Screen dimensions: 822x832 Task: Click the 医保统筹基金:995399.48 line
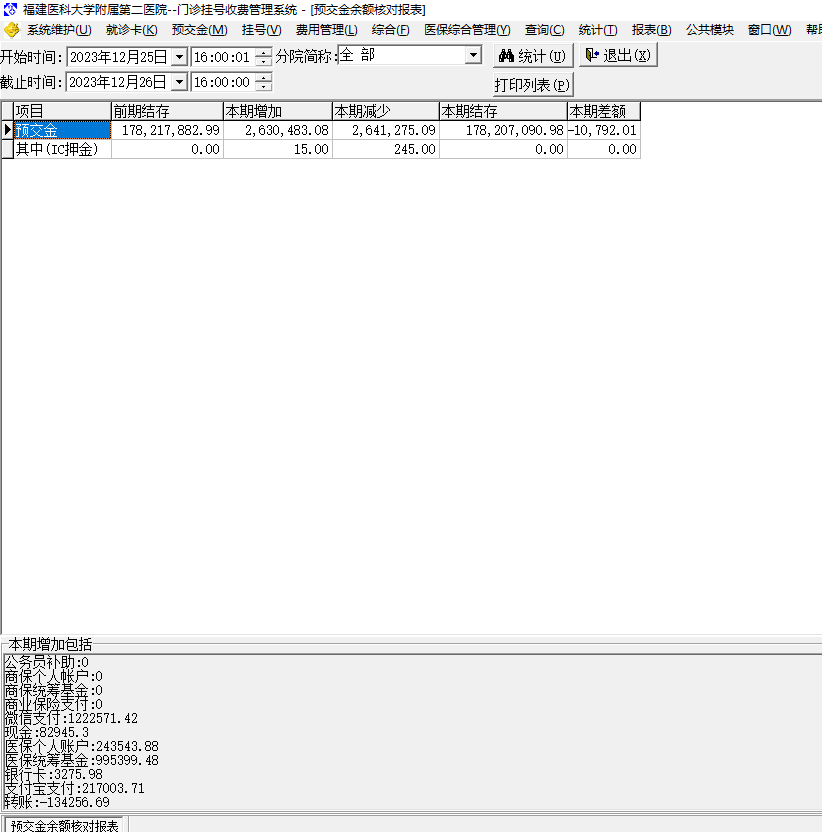(82, 760)
